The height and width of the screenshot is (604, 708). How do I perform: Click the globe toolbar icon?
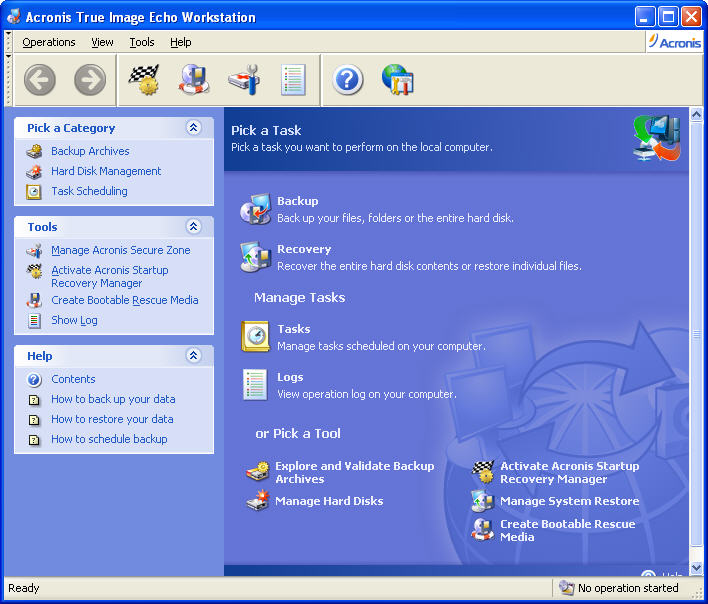397,79
